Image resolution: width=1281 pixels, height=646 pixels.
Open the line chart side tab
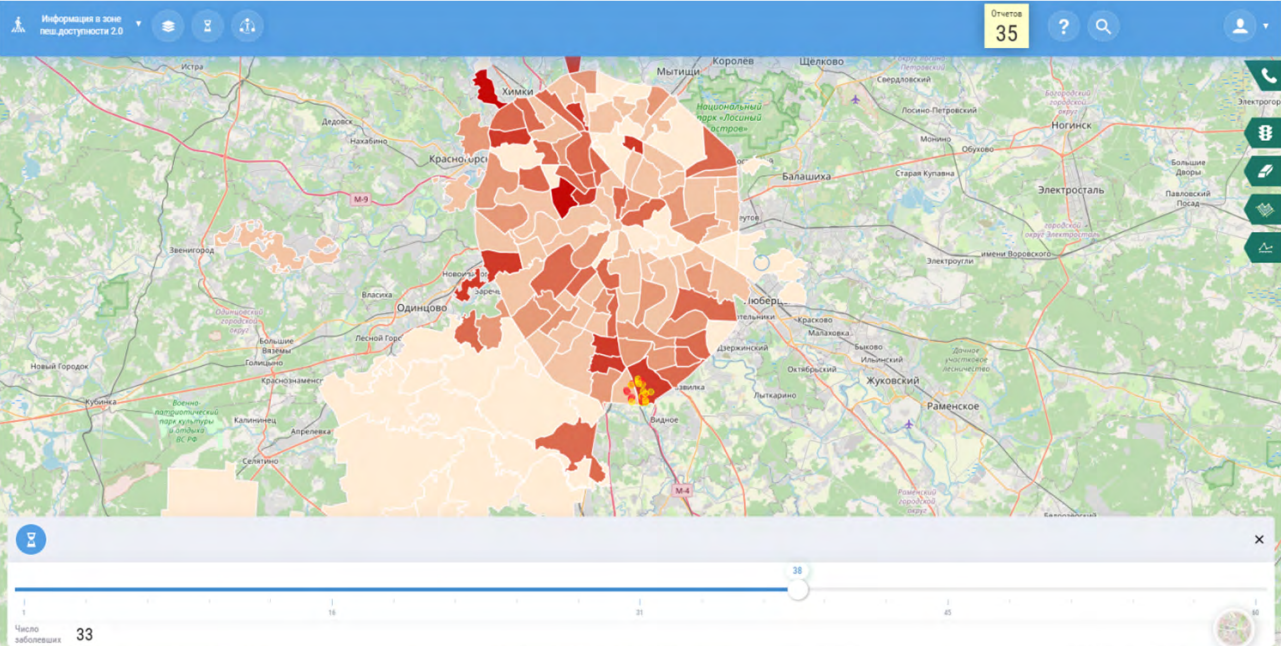1265,247
